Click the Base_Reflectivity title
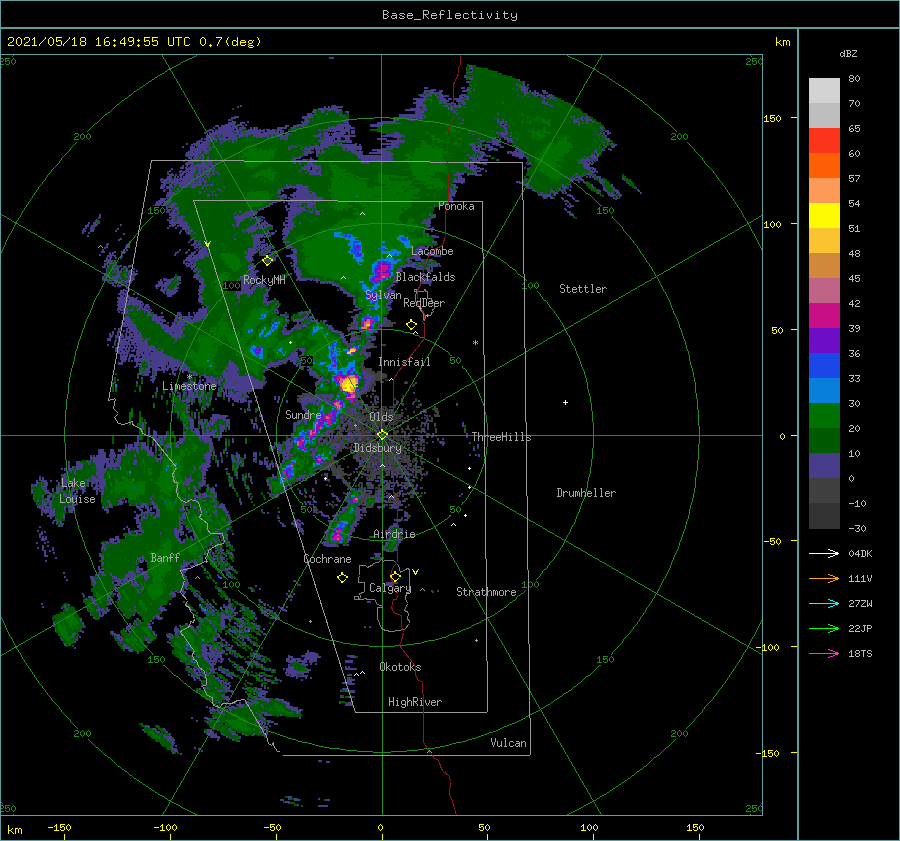900x841 pixels. [450, 15]
